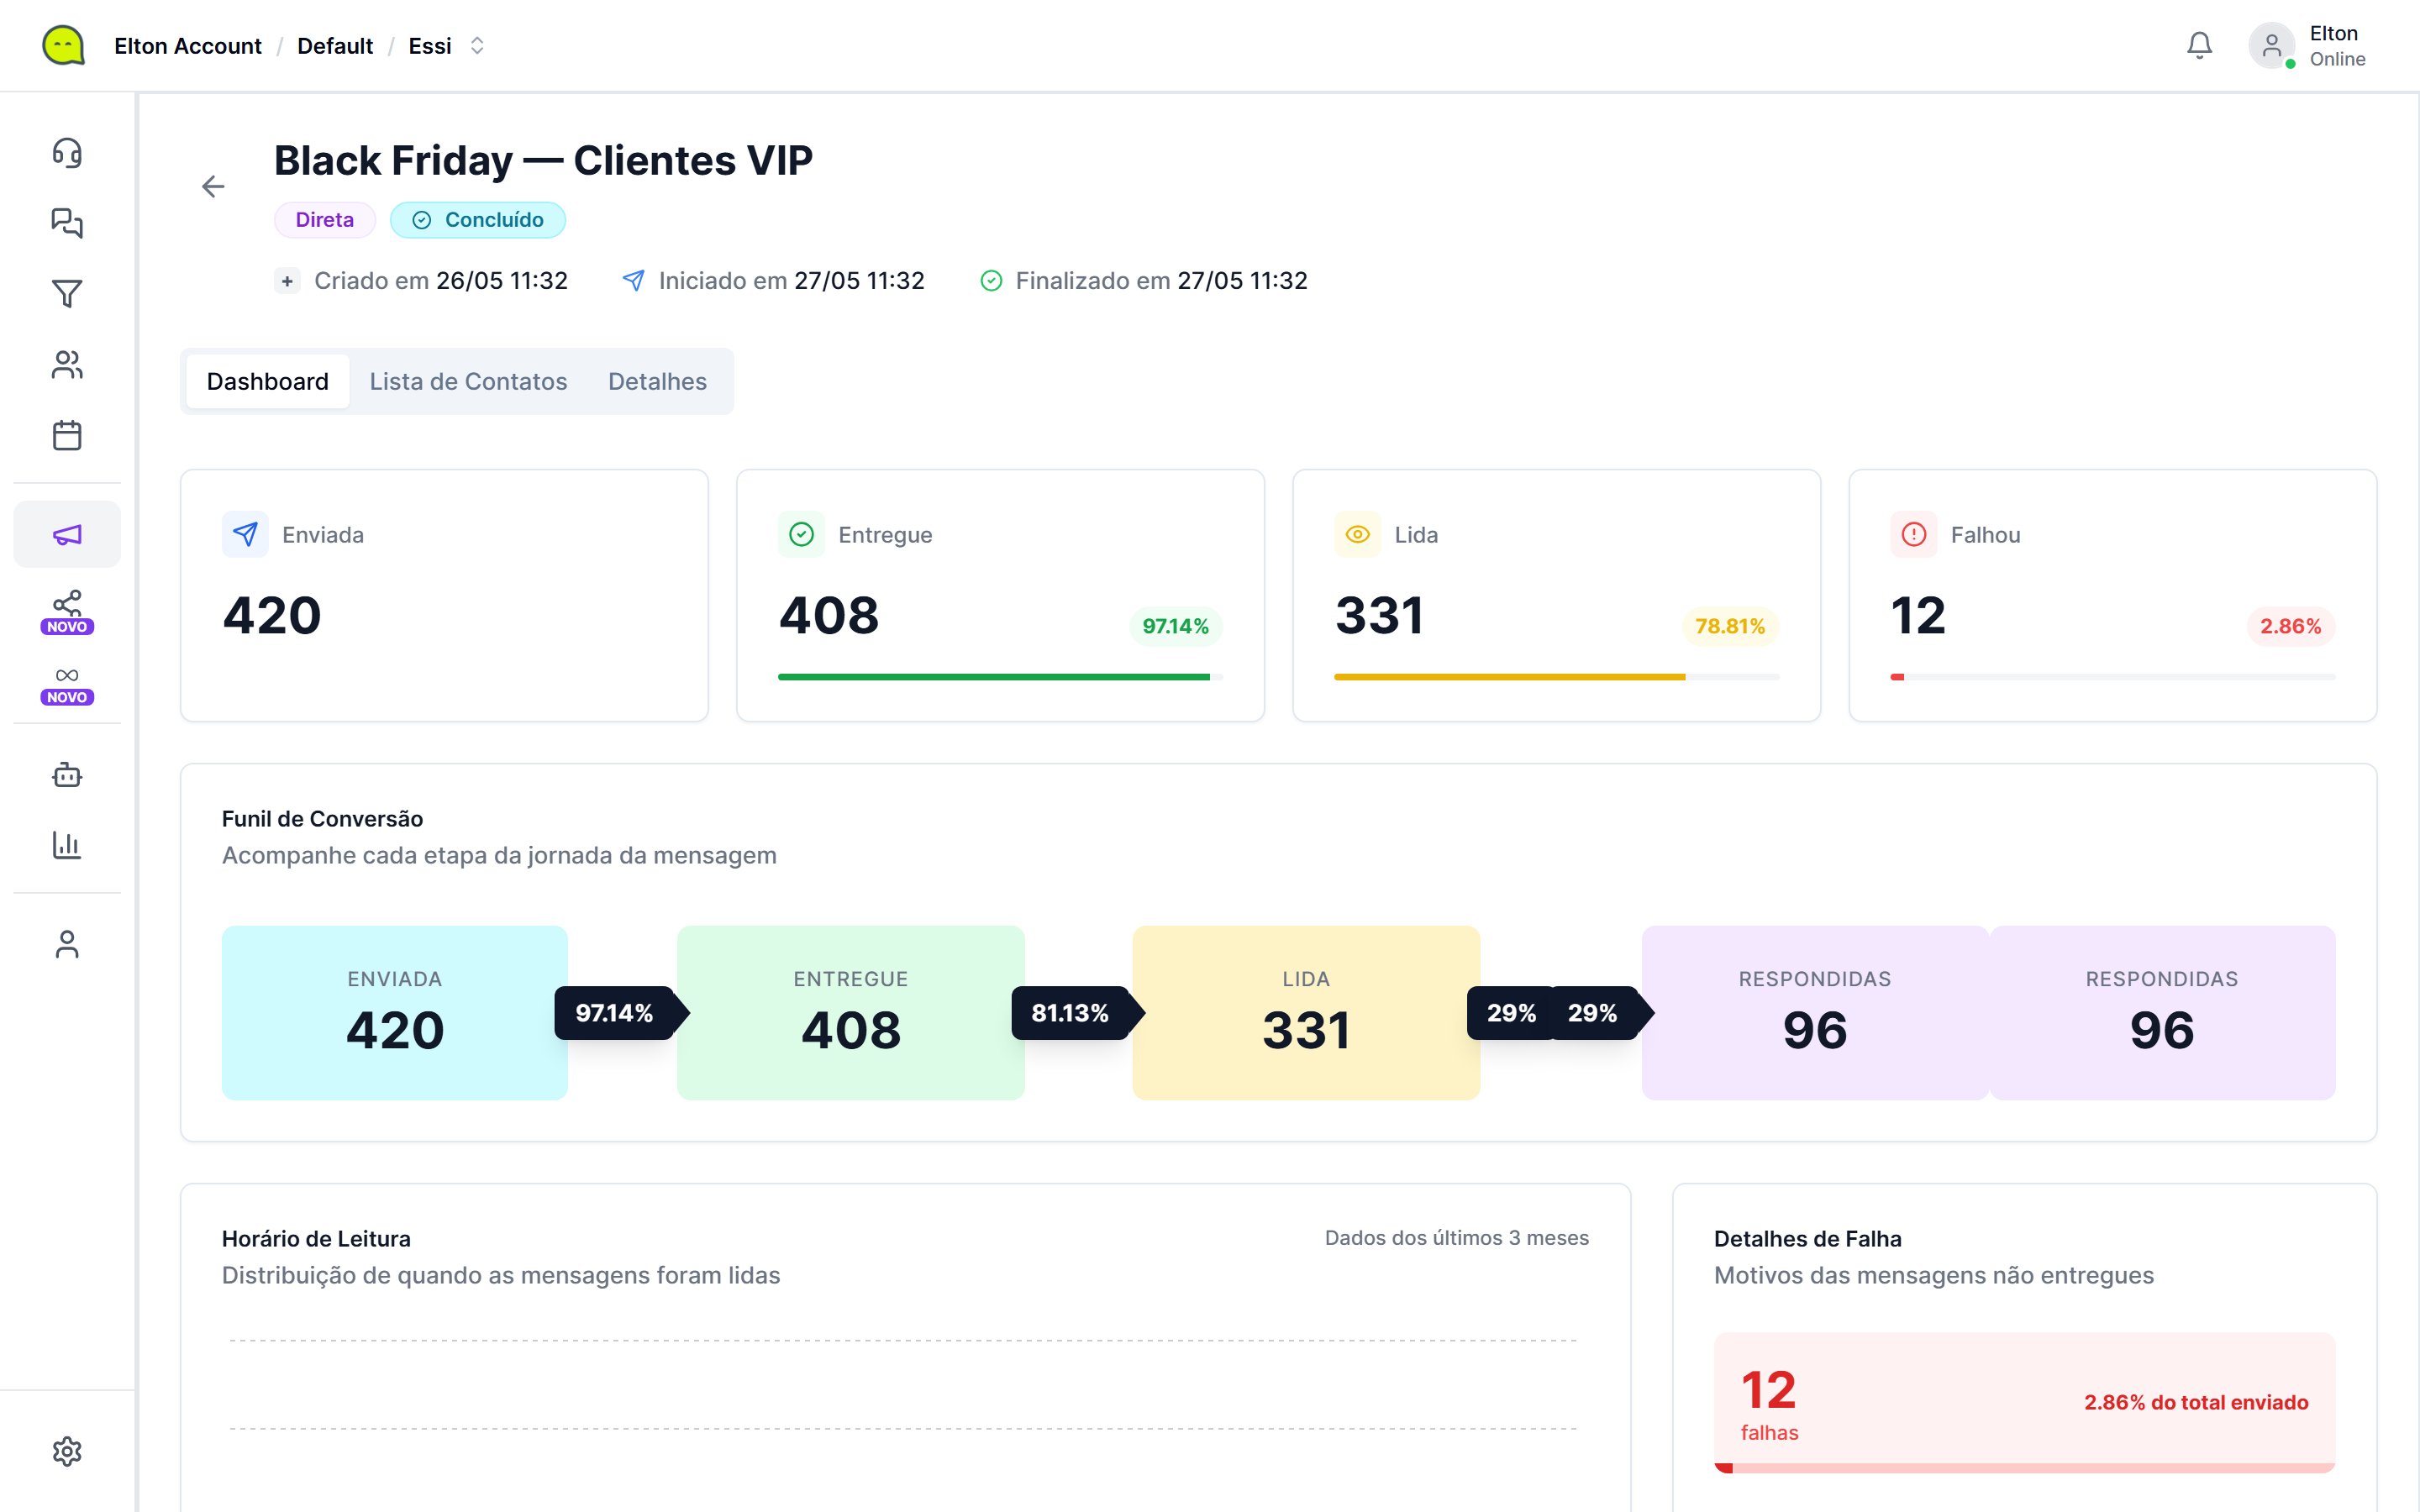Go back with the left arrow
The width and height of the screenshot is (2420, 1512).
[x=213, y=187]
